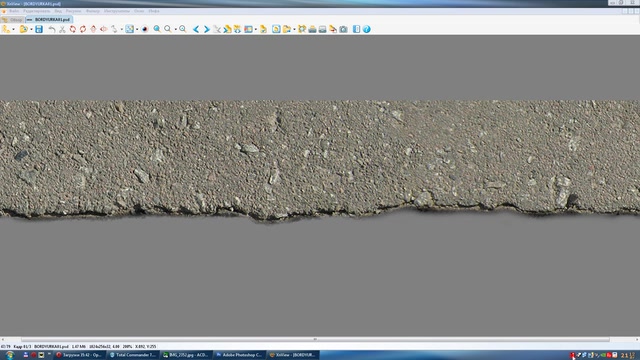
Task: Apply red-eye correction tool
Action: pyautogui.click(x=144, y=29)
